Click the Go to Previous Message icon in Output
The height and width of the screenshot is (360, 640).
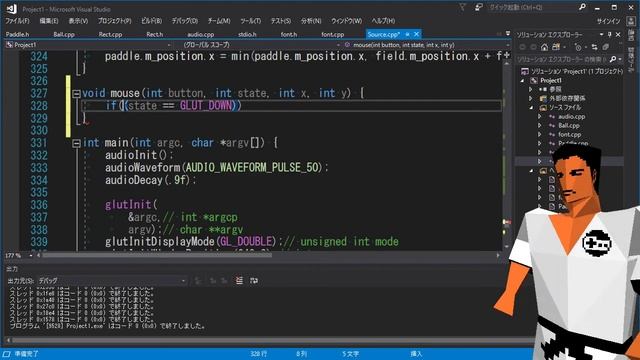pyautogui.click(x=213, y=280)
